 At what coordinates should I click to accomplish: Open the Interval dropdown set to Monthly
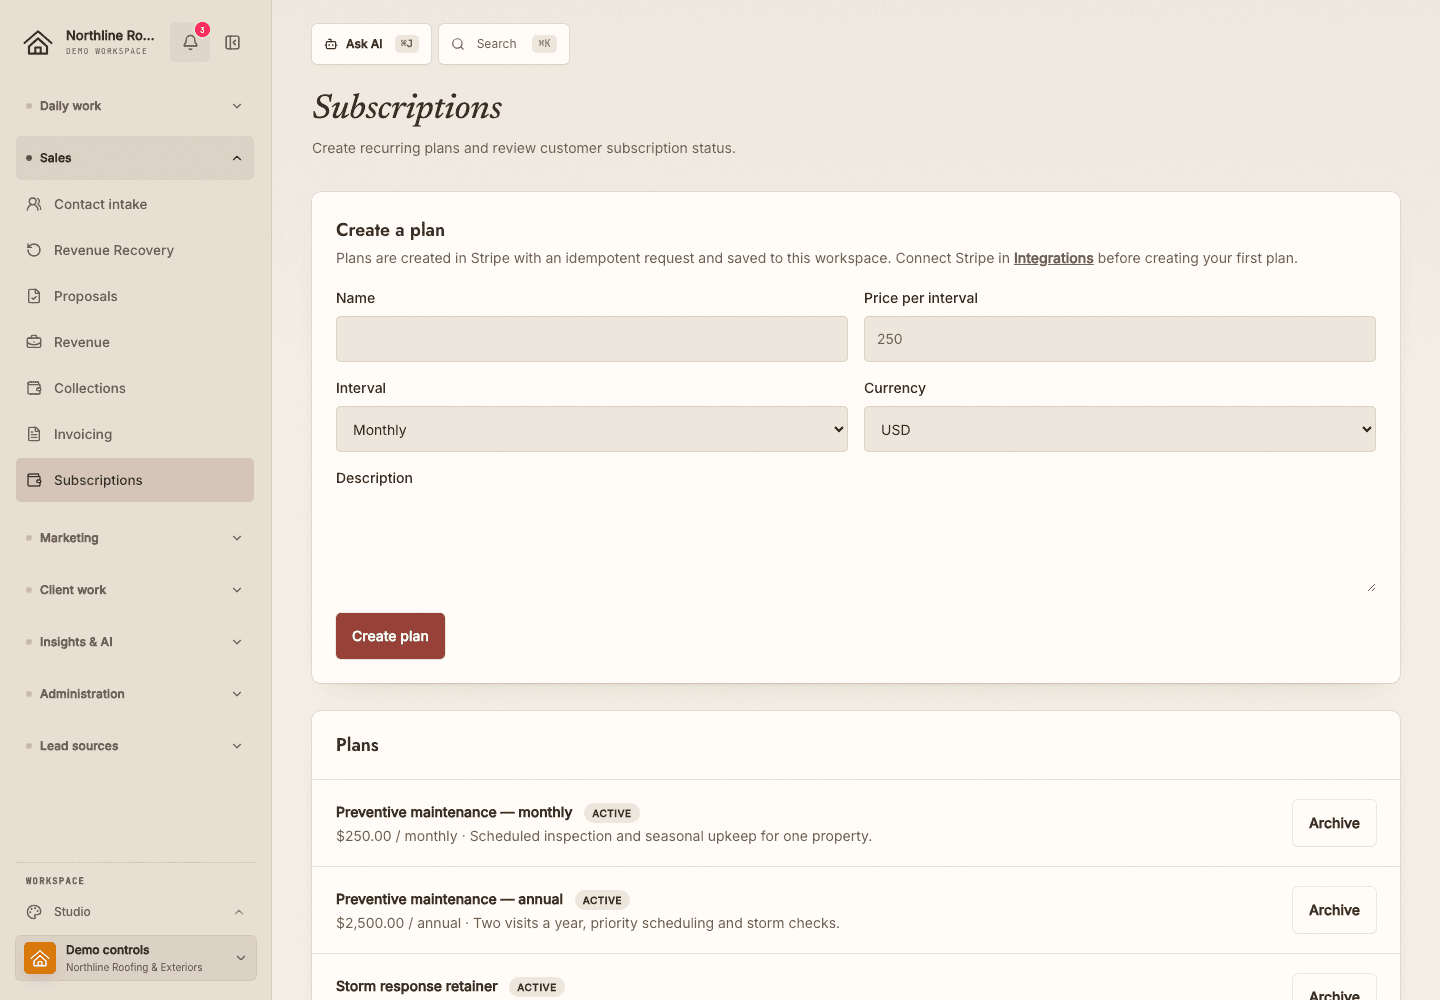point(592,429)
